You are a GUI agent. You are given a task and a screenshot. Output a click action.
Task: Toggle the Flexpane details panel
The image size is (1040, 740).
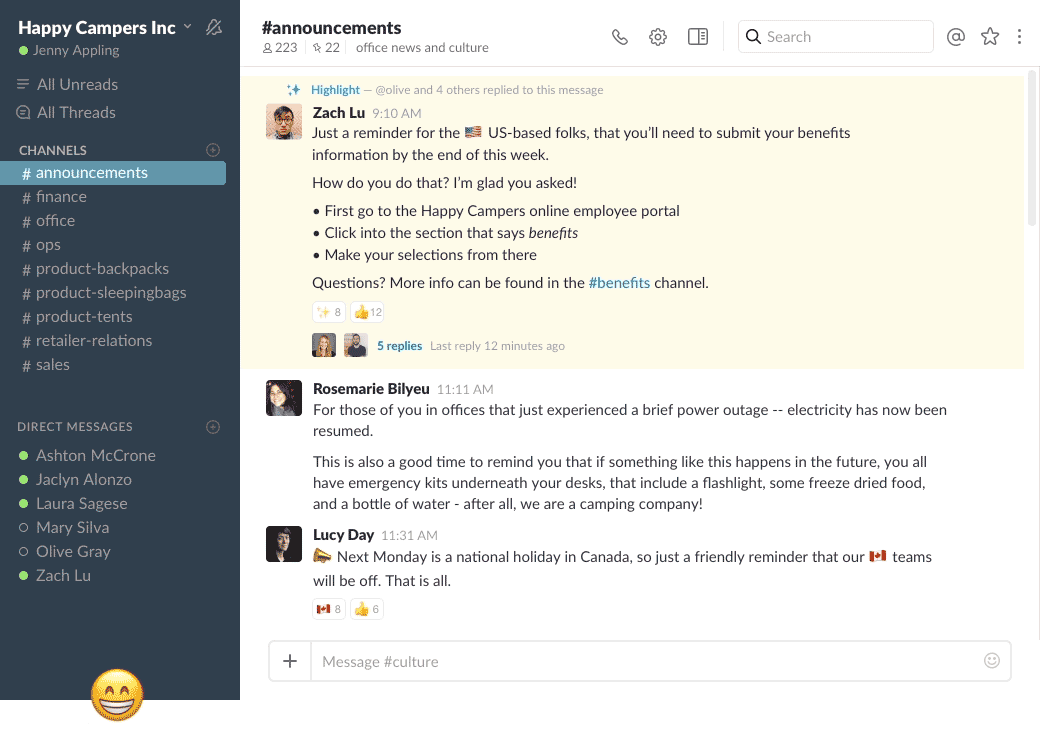pyautogui.click(x=697, y=36)
